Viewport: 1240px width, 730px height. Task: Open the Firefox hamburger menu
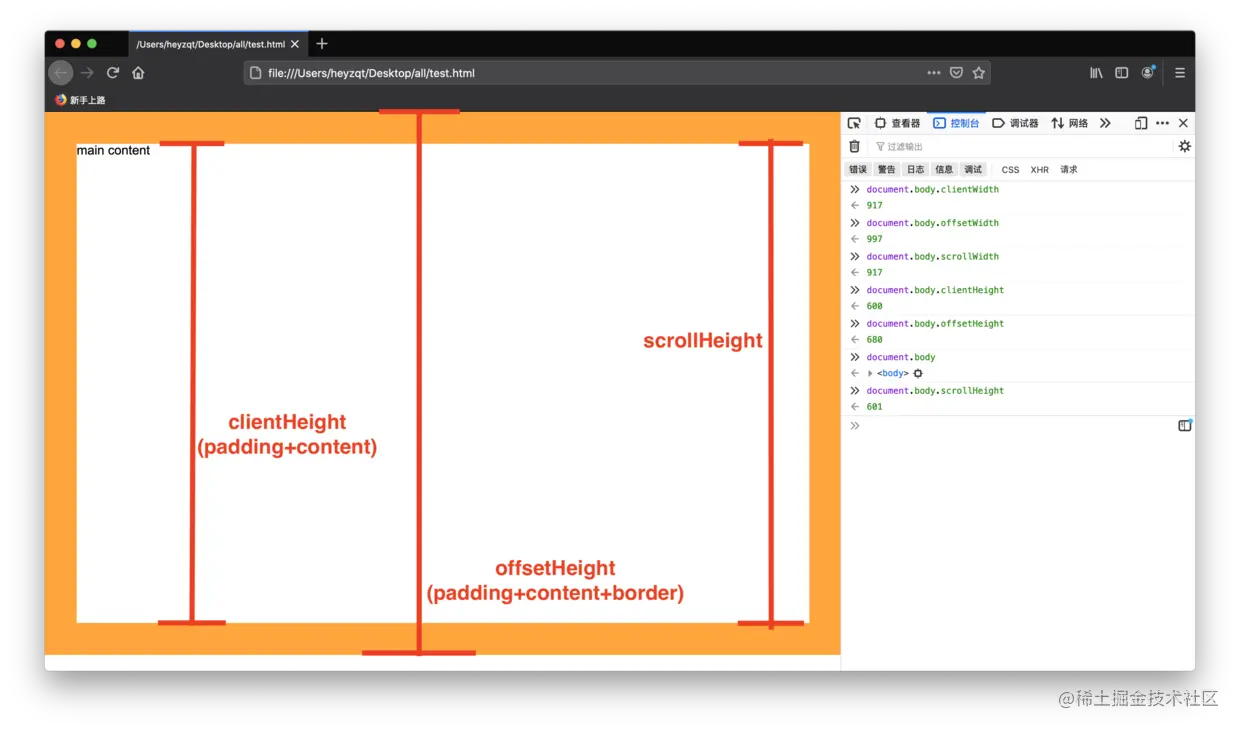1180,73
